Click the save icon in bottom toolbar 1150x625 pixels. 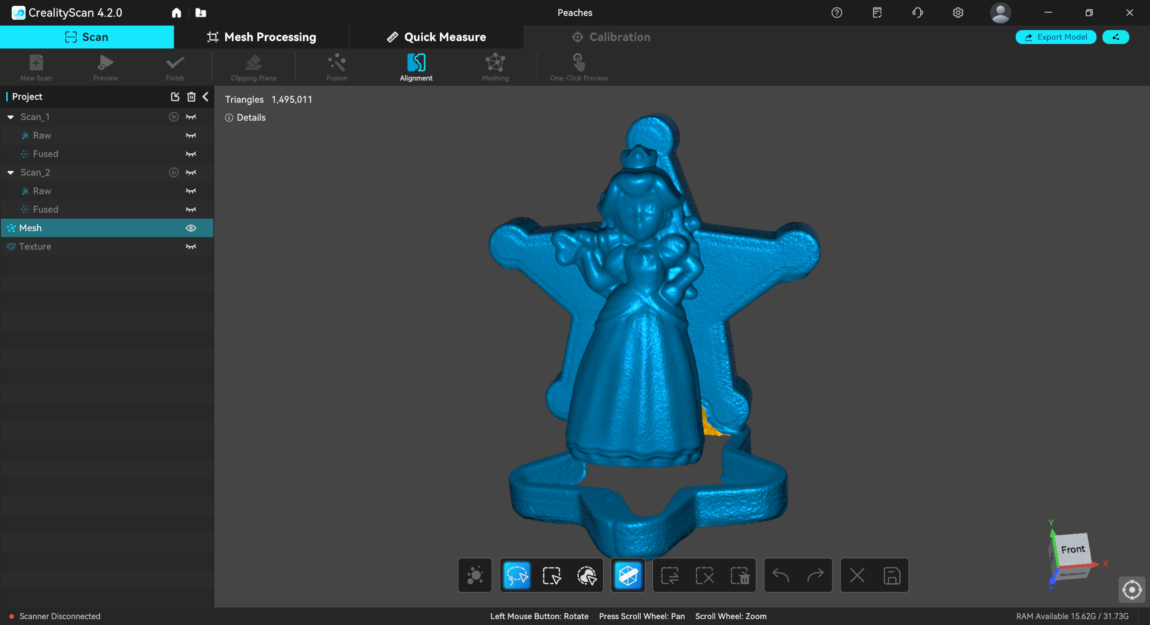point(891,575)
